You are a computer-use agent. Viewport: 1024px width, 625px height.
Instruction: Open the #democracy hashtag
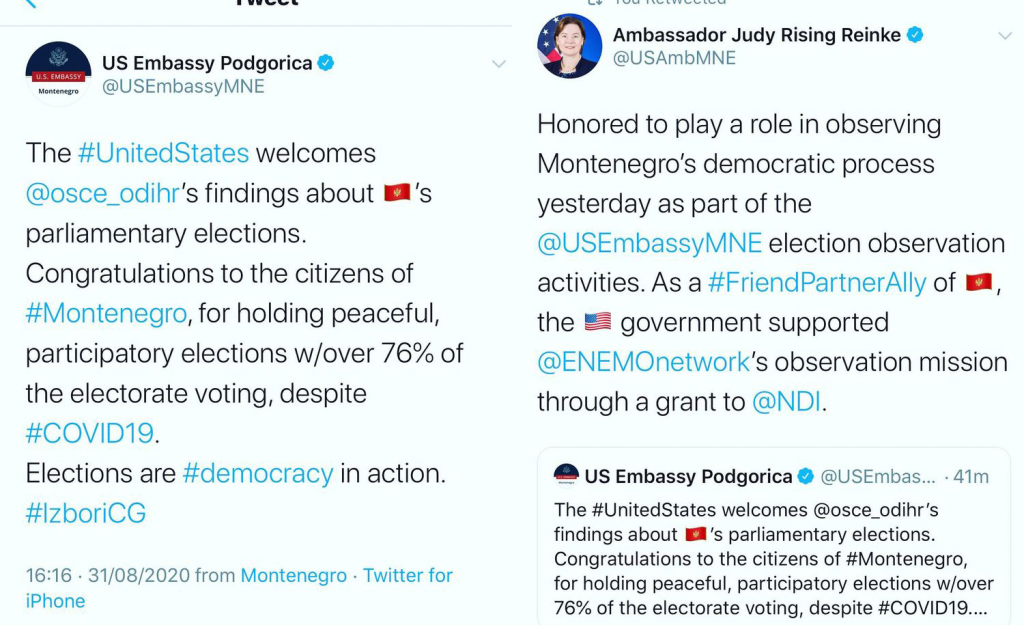[258, 473]
